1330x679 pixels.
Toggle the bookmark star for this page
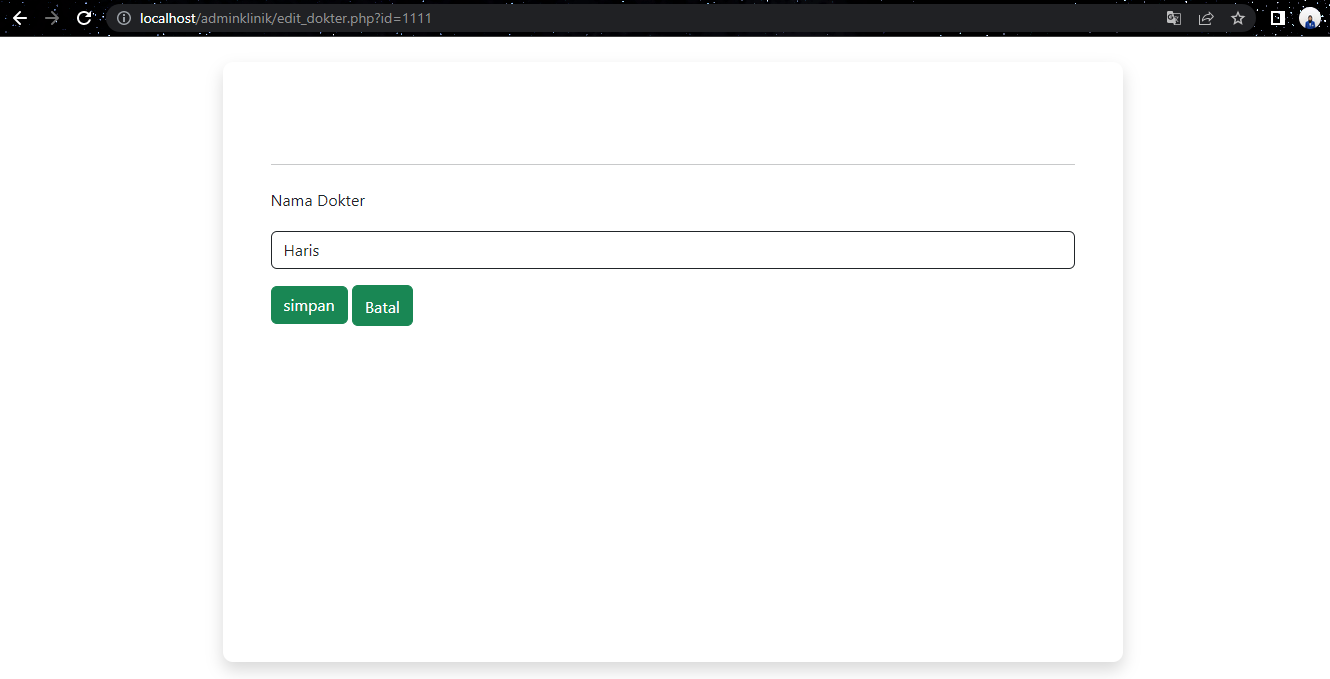(1239, 17)
